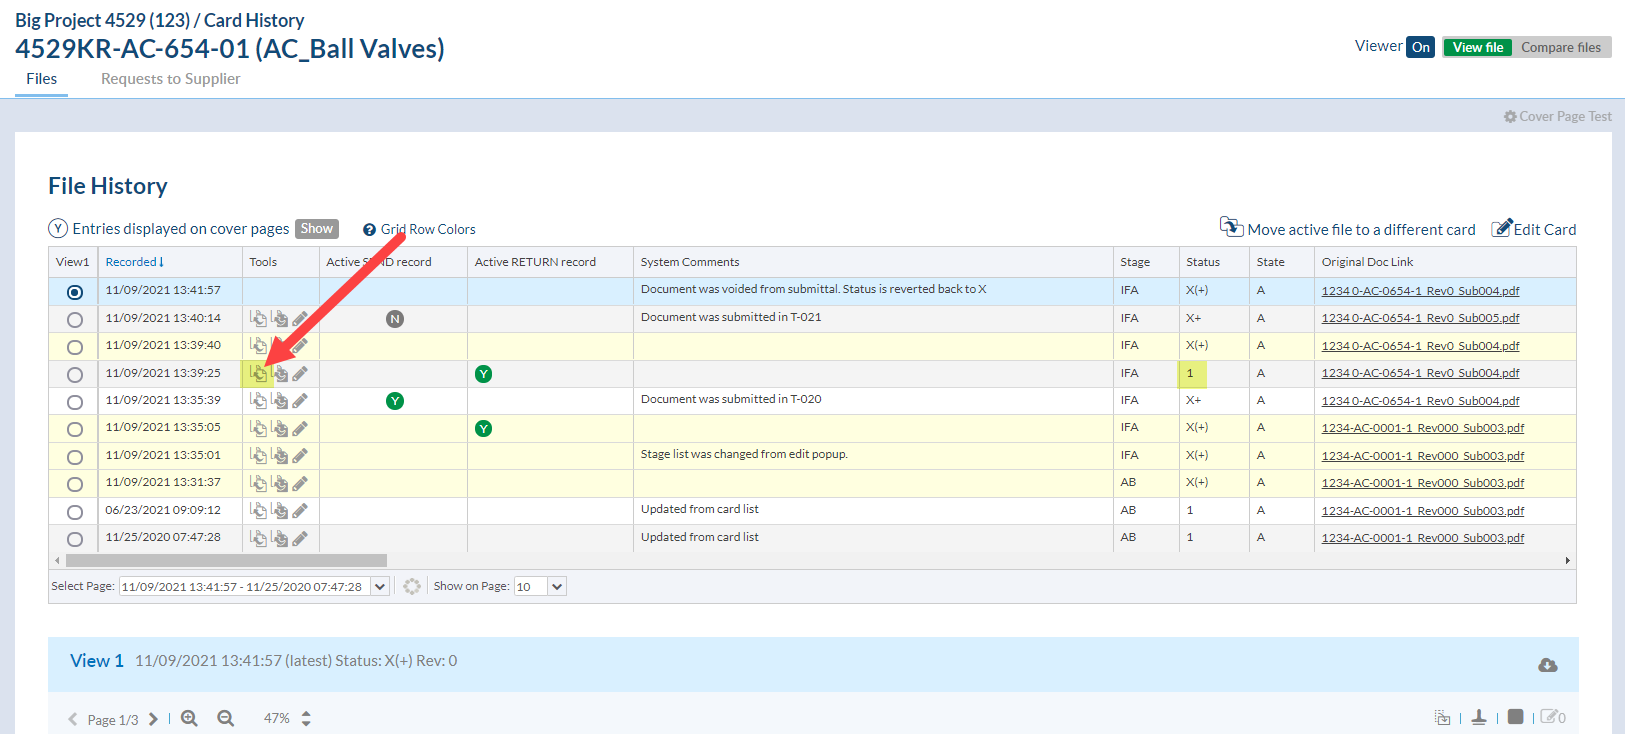Select radio for 11/09/2021 13:35:39 record
The width and height of the screenshot is (1625, 734).
[x=75, y=402]
